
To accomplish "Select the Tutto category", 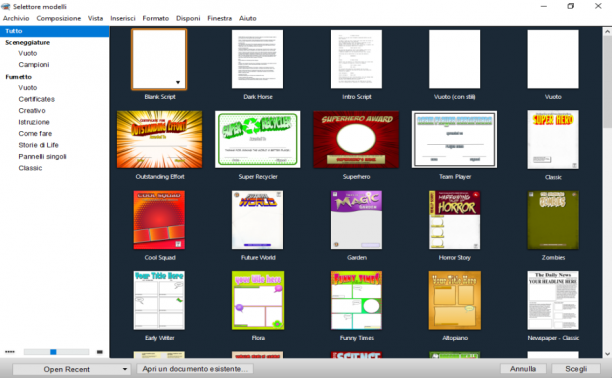I will pyautogui.click(x=55, y=31).
